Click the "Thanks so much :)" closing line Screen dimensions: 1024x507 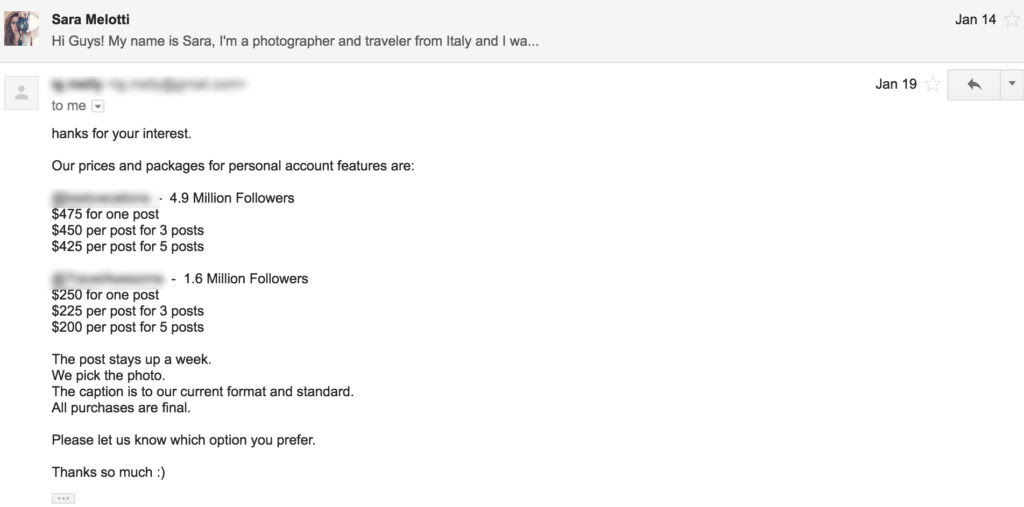pos(108,472)
